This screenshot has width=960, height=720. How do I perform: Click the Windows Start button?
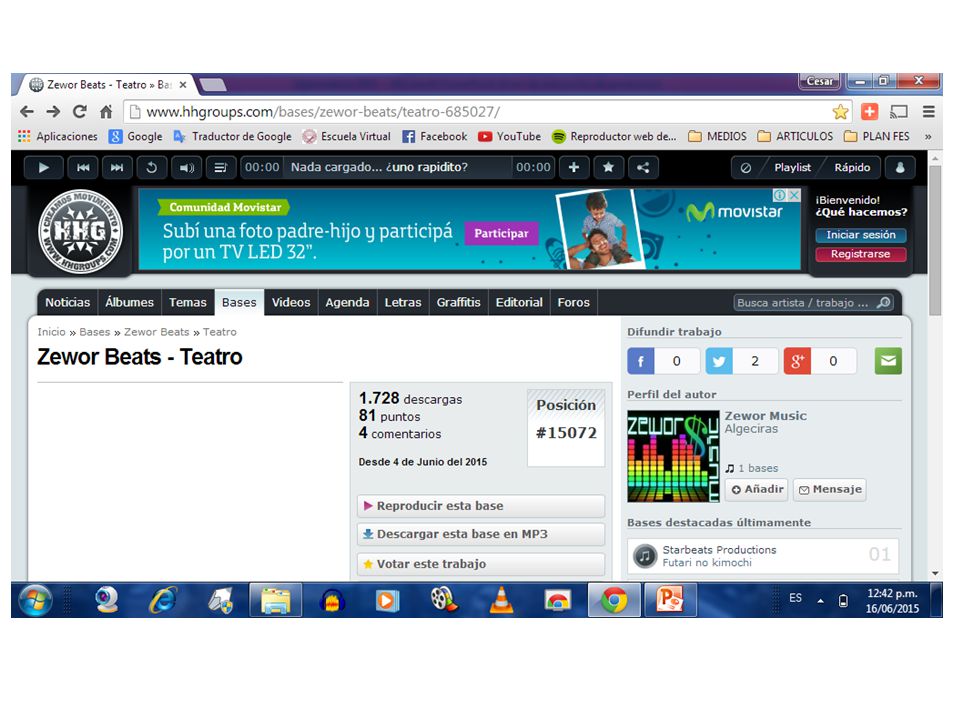(35, 600)
